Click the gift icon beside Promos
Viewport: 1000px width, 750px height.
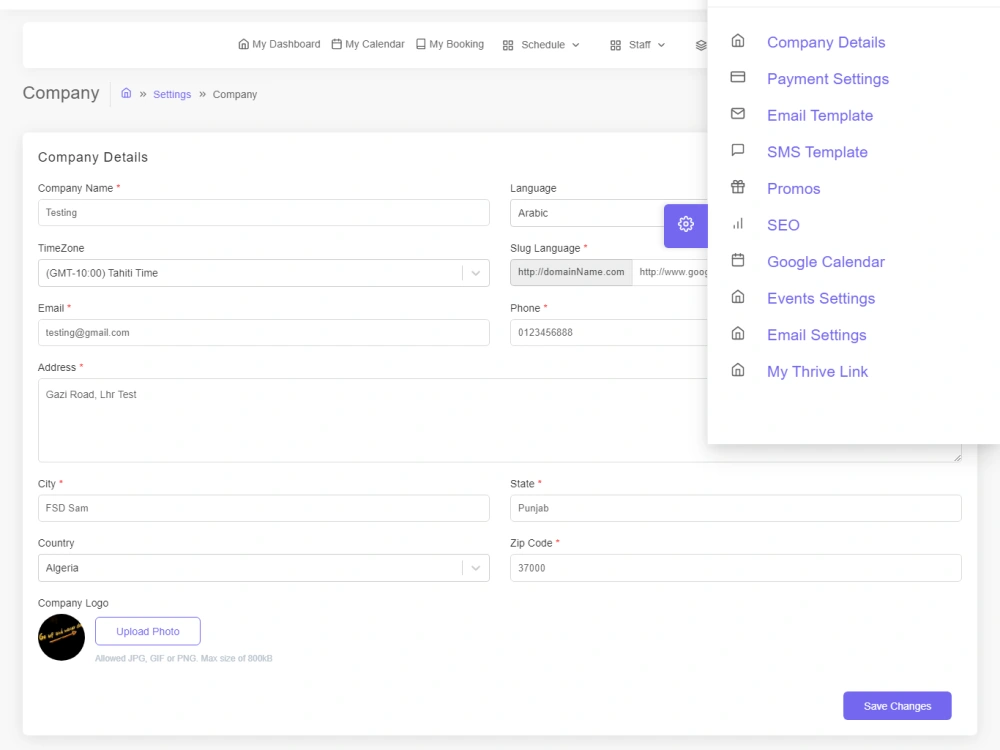click(737, 187)
